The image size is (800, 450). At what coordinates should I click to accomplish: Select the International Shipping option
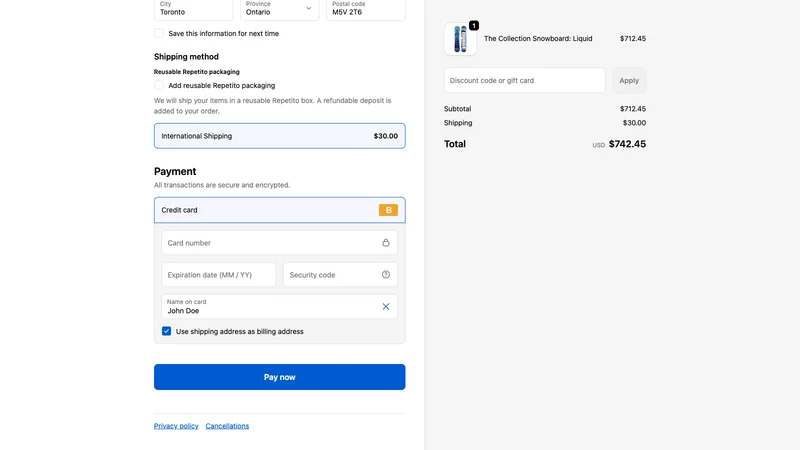280,136
